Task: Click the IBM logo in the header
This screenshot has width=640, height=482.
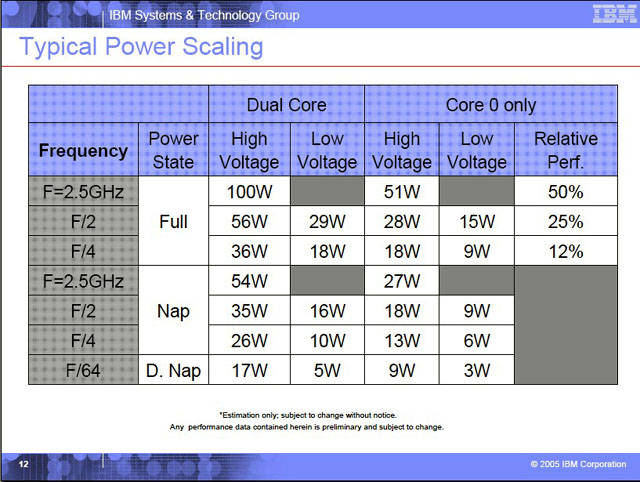Action: pos(609,13)
